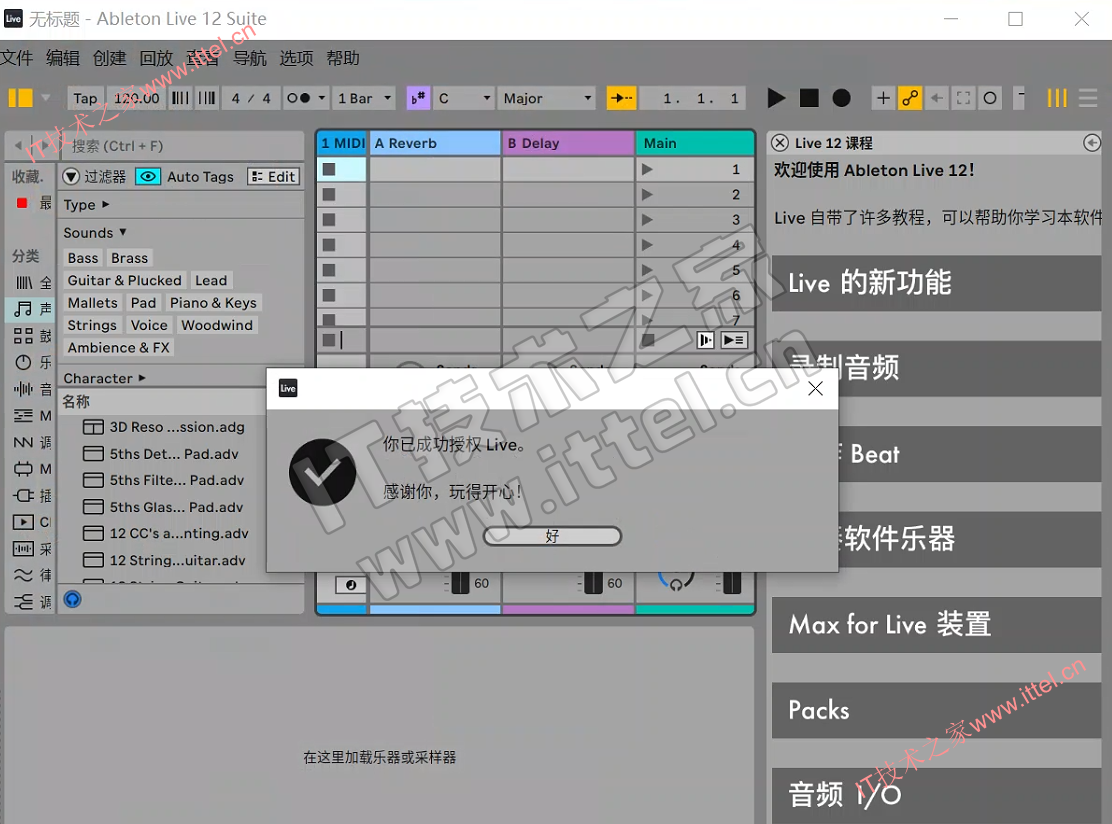Toggle the Auto Tags eye button

click(x=148, y=177)
